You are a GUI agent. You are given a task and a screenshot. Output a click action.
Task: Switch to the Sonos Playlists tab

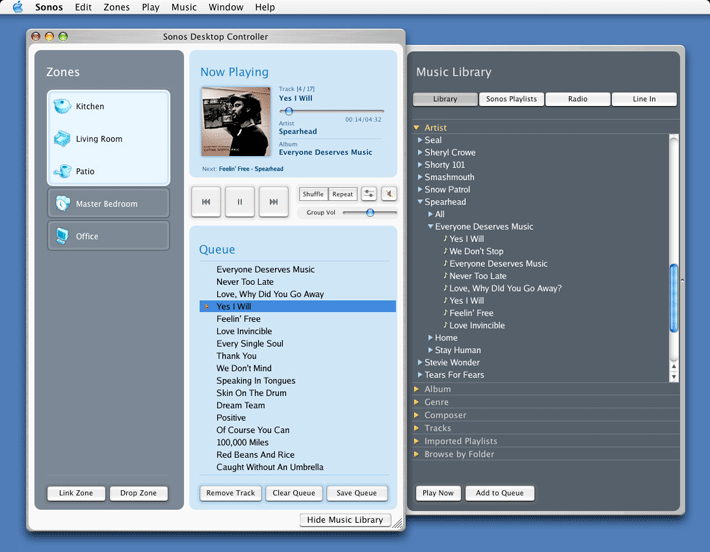(x=511, y=99)
